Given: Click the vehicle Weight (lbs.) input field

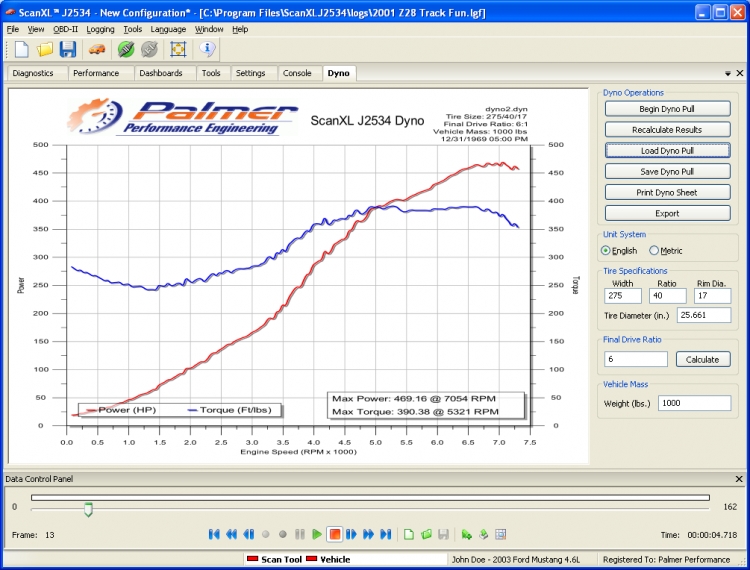Looking at the screenshot, I should coord(694,403).
